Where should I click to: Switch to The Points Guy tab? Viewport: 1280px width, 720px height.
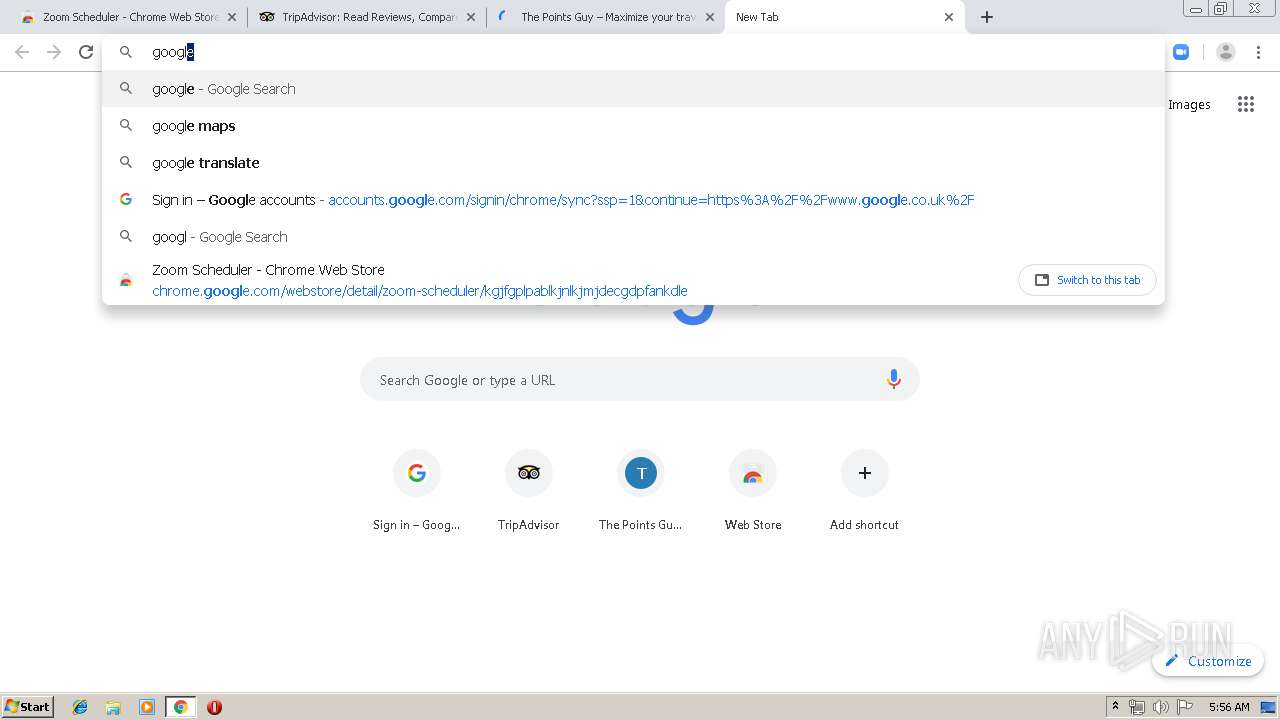[606, 17]
